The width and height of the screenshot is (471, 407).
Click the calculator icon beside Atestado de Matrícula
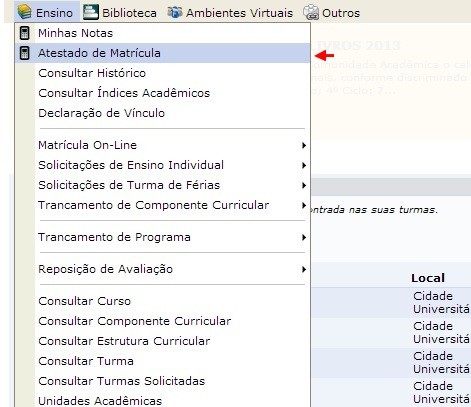(24, 53)
